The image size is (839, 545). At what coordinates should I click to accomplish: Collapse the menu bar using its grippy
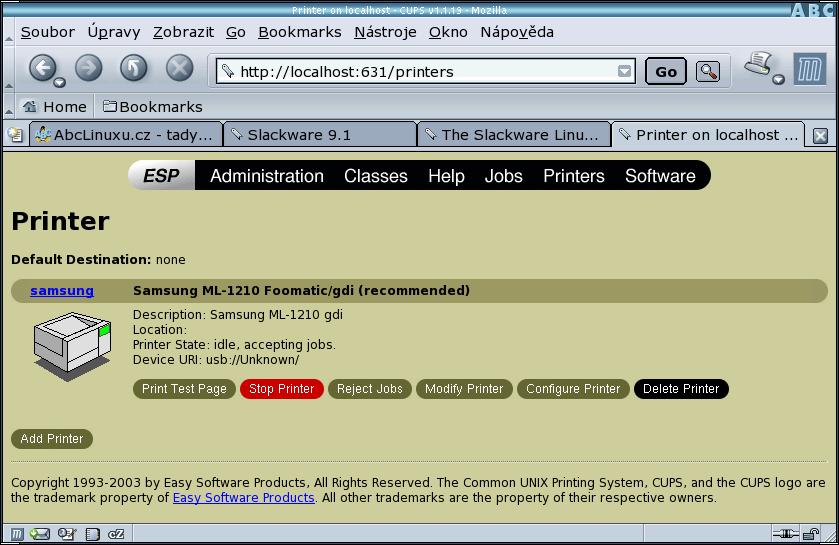[9, 32]
